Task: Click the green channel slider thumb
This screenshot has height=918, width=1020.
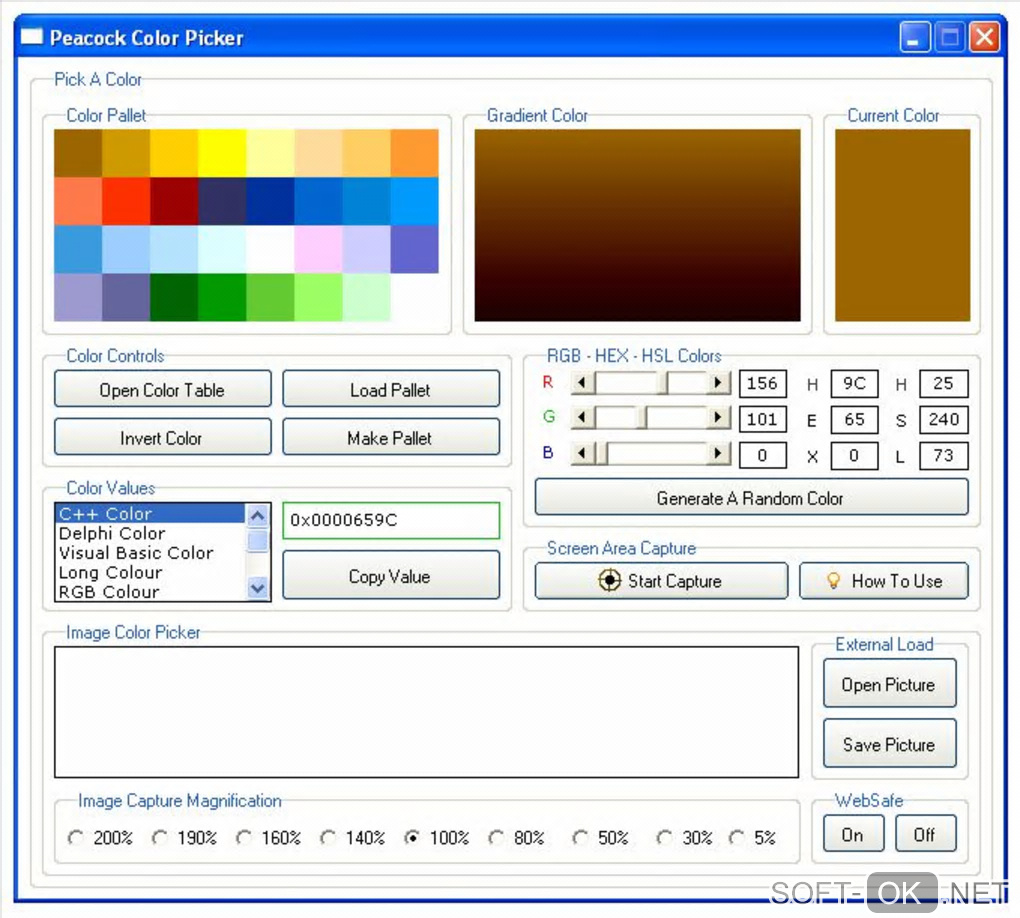Action: pos(641,417)
